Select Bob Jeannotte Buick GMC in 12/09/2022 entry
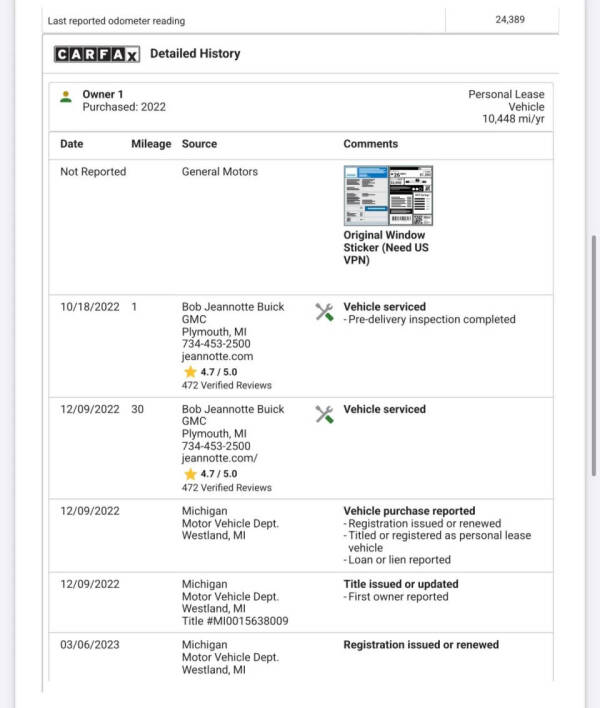 232,415
